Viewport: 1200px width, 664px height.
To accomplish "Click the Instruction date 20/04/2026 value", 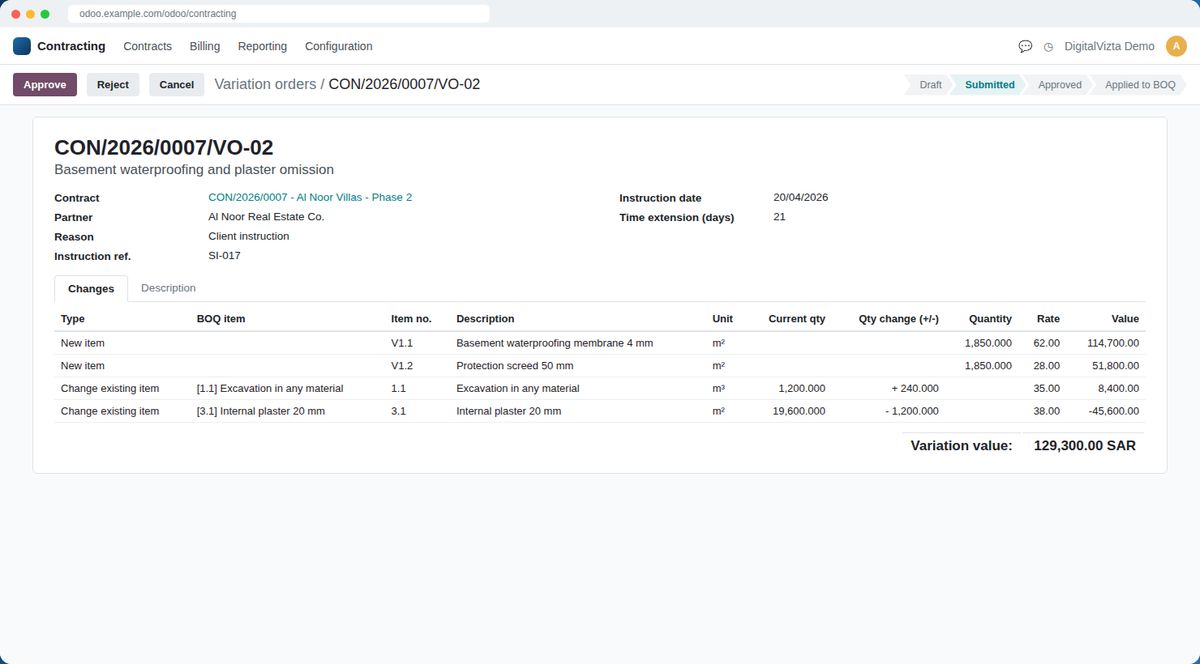I will (x=801, y=197).
